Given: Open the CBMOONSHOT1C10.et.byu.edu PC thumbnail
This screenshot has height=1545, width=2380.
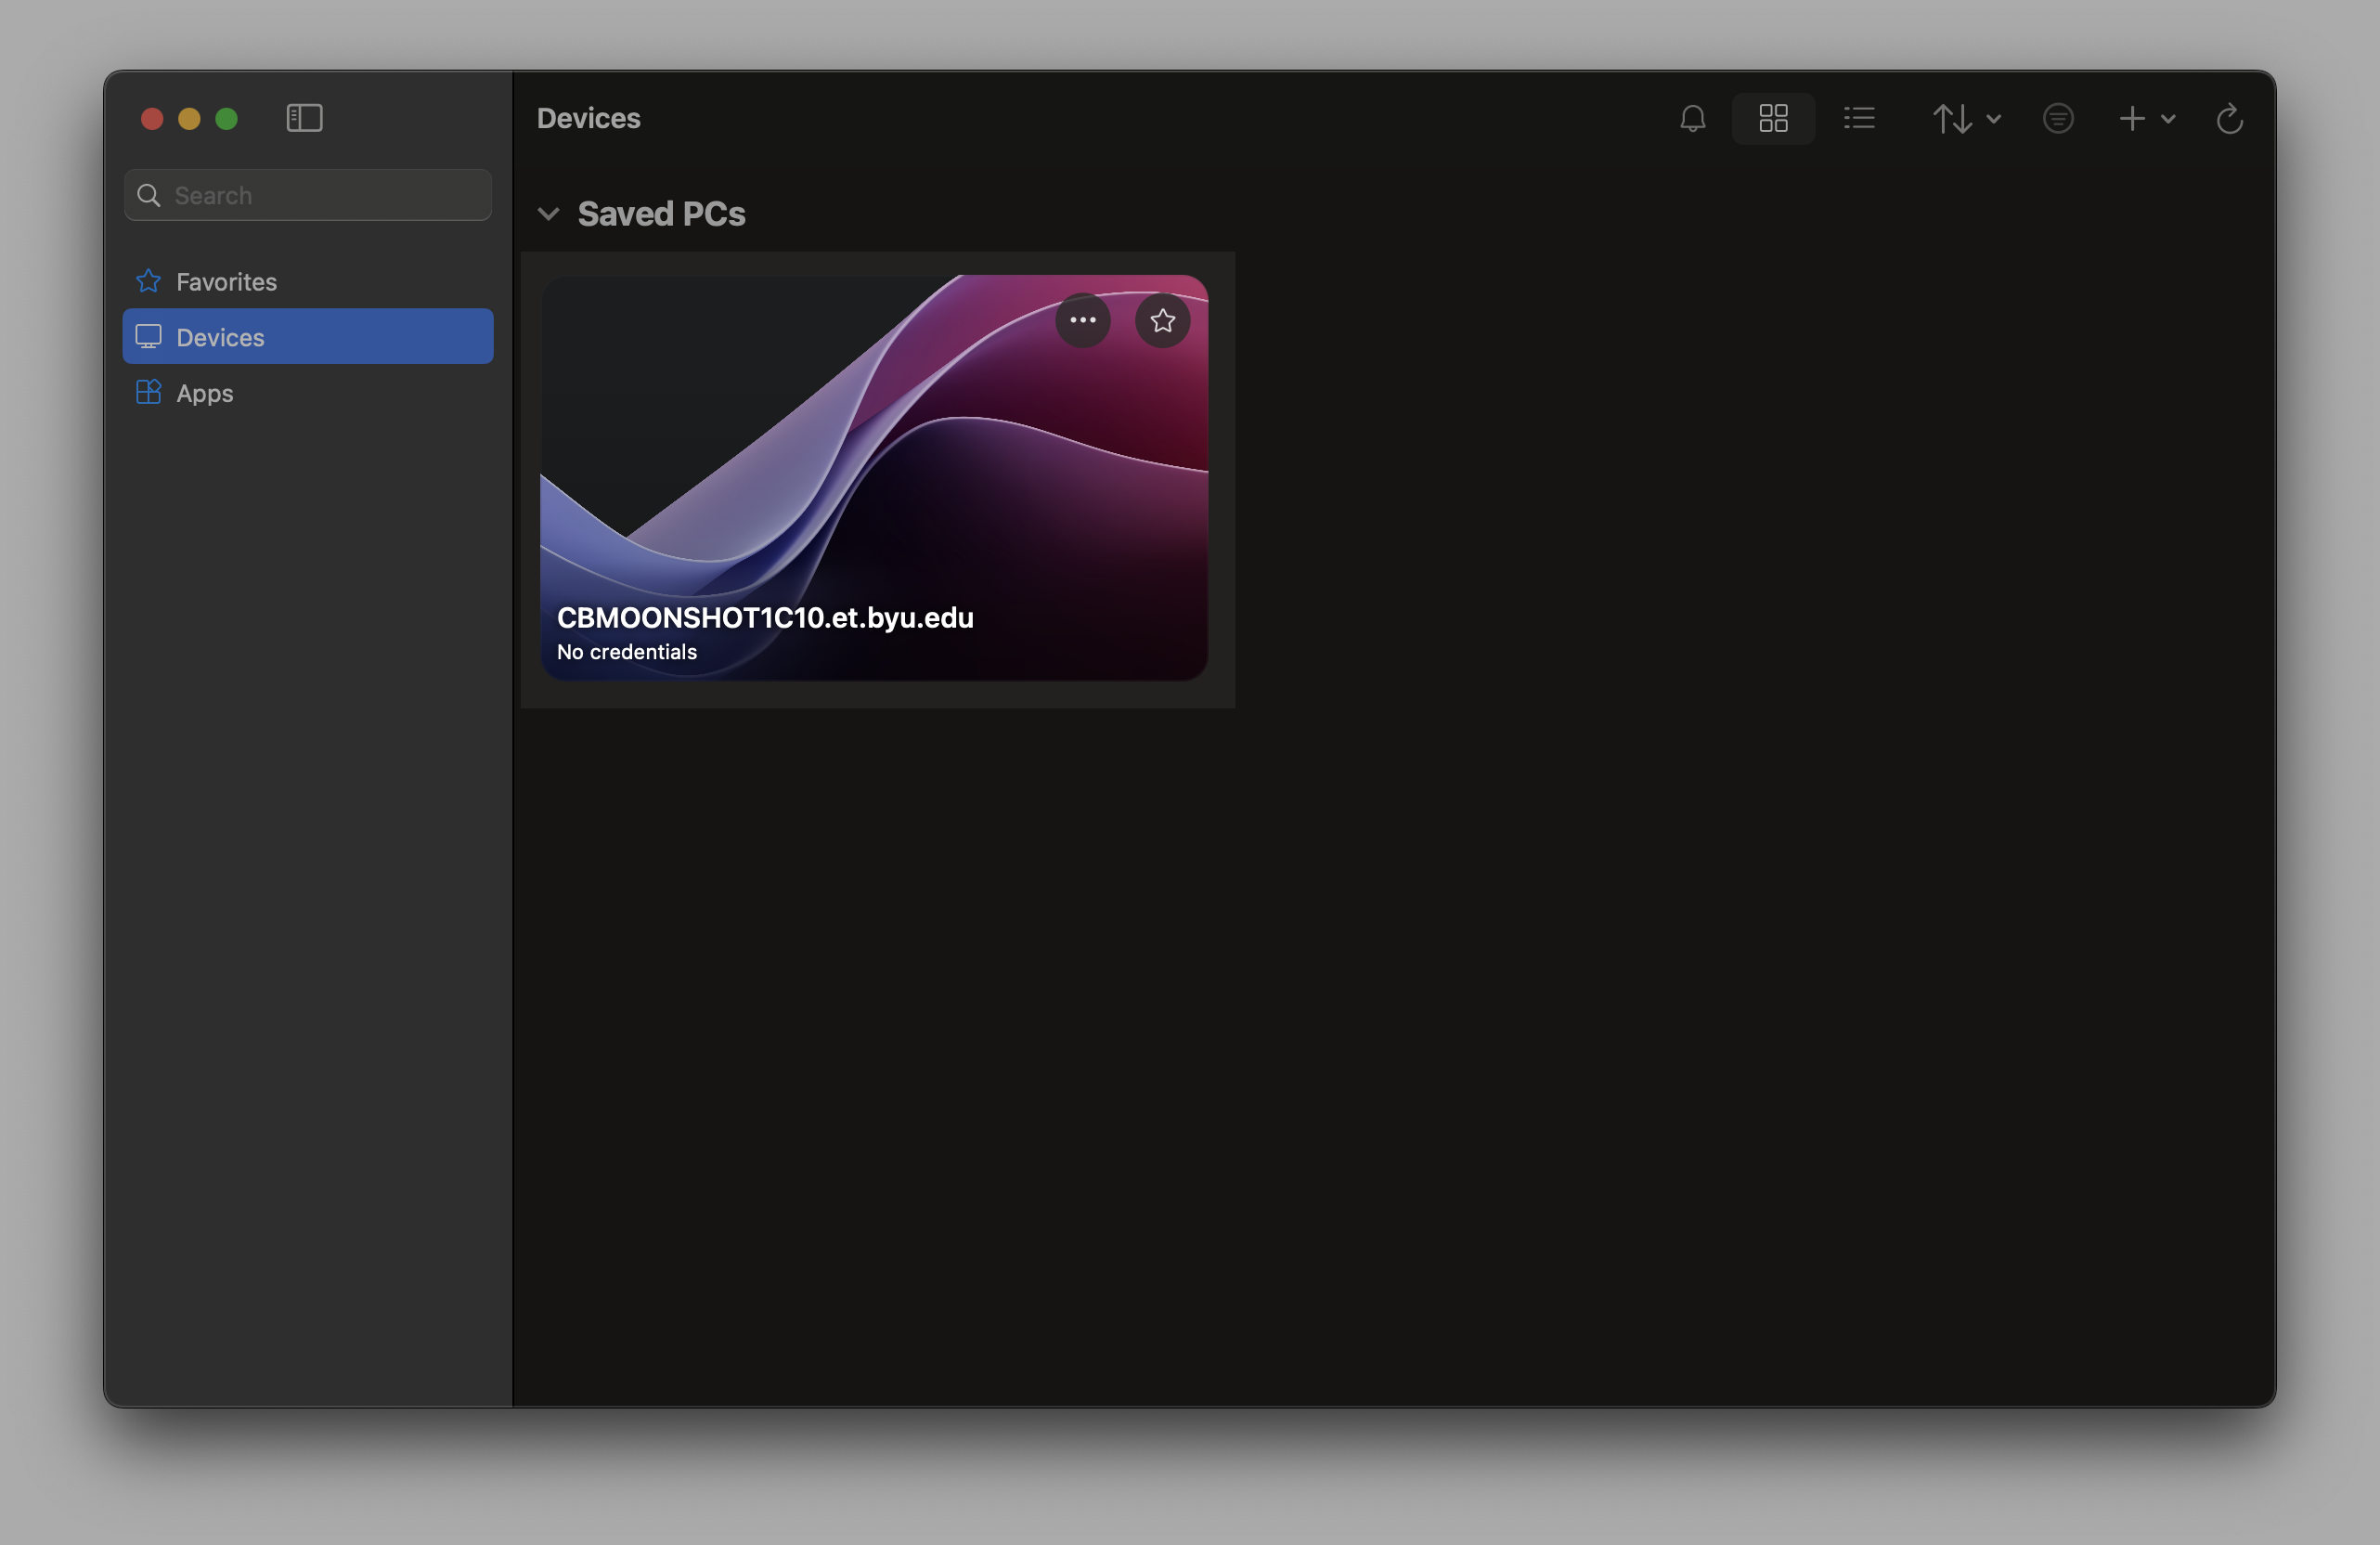Looking at the screenshot, I should pyautogui.click(x=874, y=478).
